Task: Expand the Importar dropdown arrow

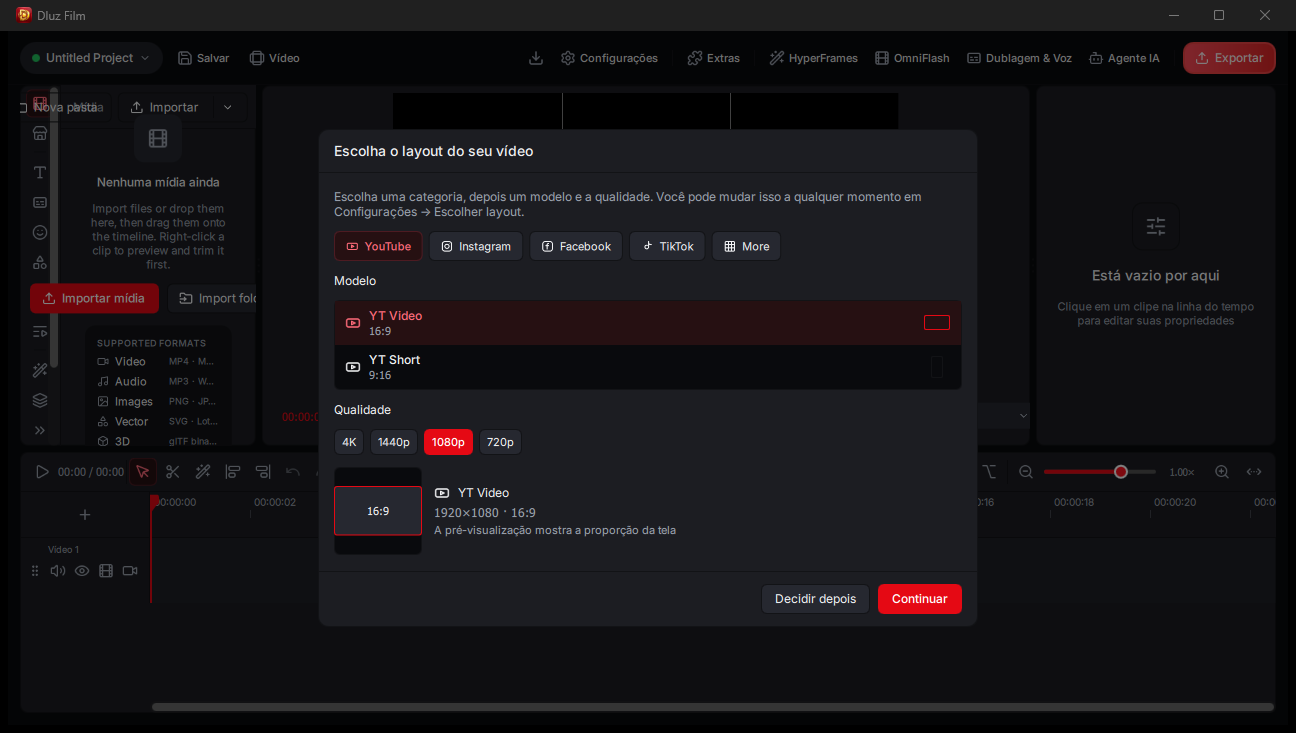Action: [x=228, y=107]
